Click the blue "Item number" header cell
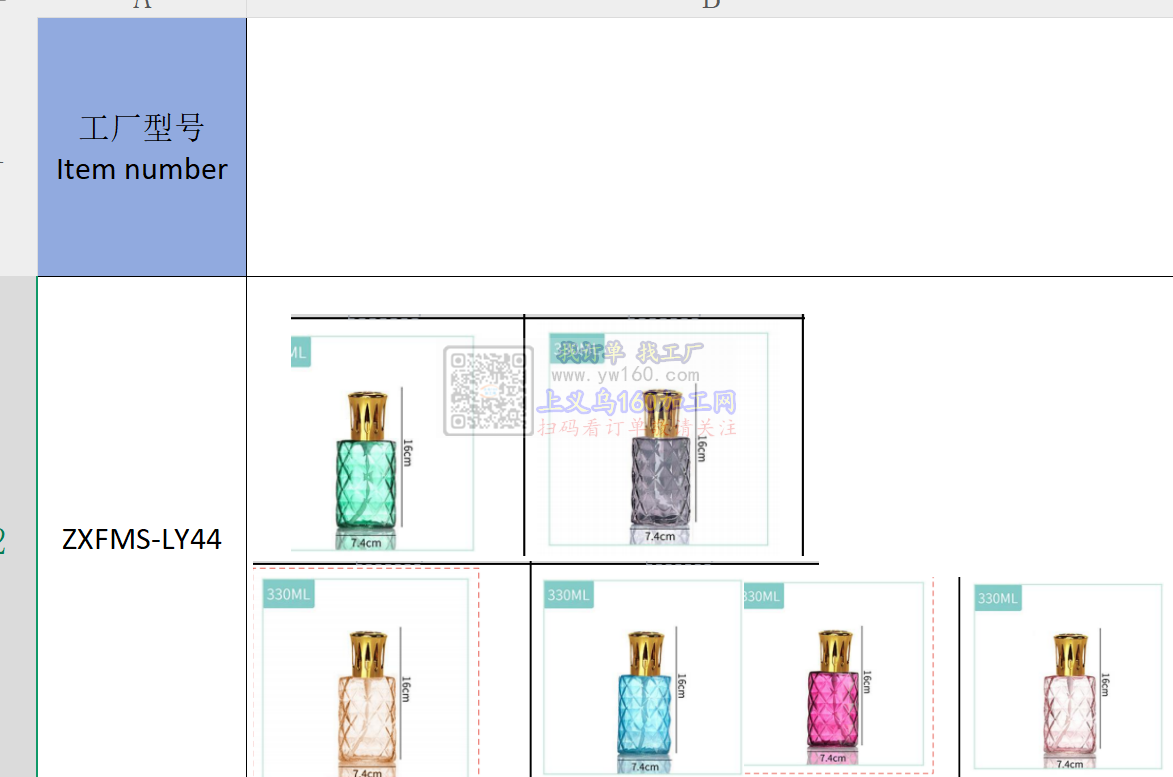This screenshot has height=777, width=1173. [x=142, y=147]
